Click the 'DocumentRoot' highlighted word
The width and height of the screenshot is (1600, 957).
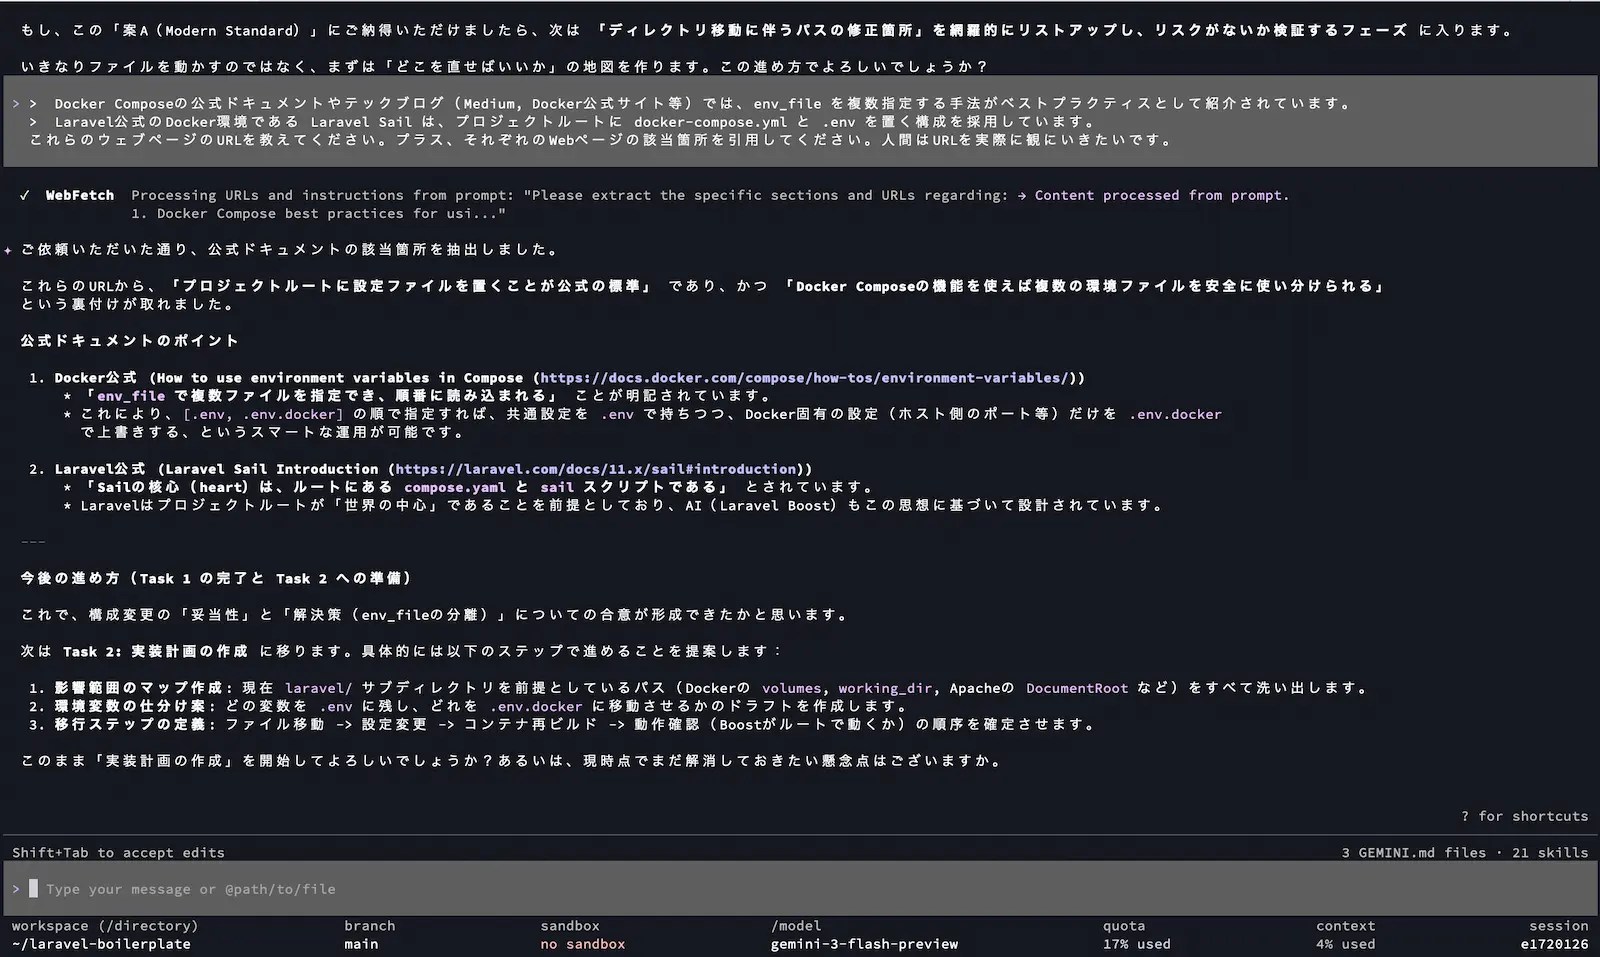1077,688
